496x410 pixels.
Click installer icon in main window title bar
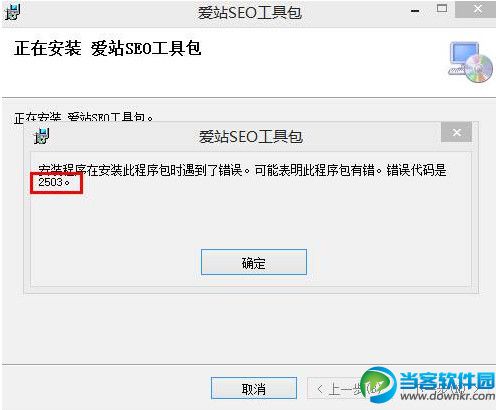pyautogui.click(x=12, y=12)
